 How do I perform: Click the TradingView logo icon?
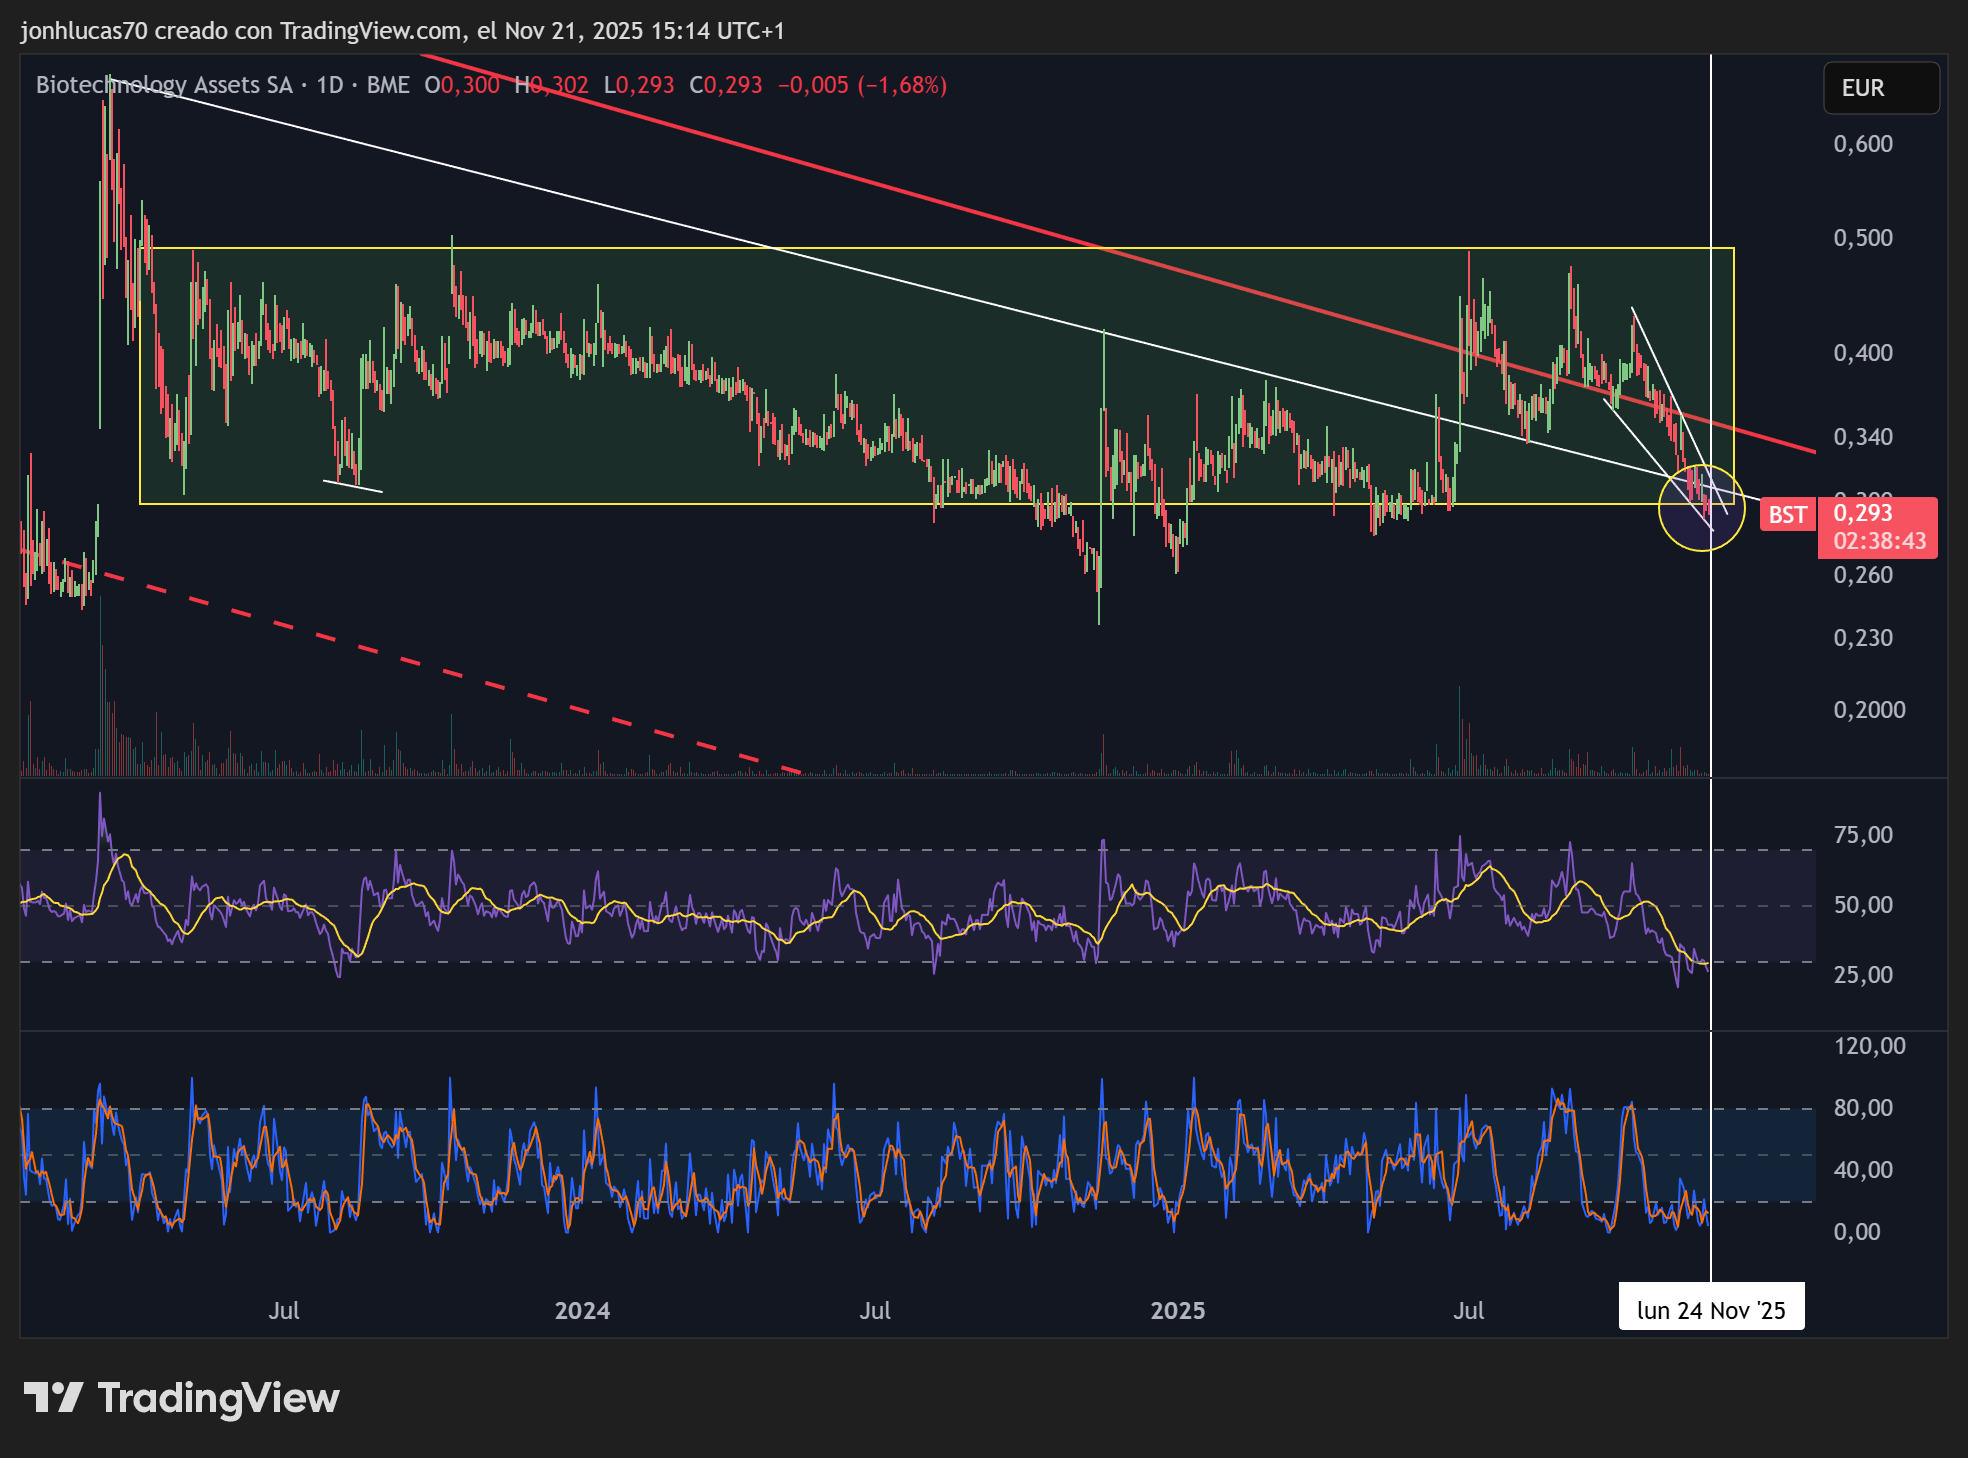coord(52,1397)
